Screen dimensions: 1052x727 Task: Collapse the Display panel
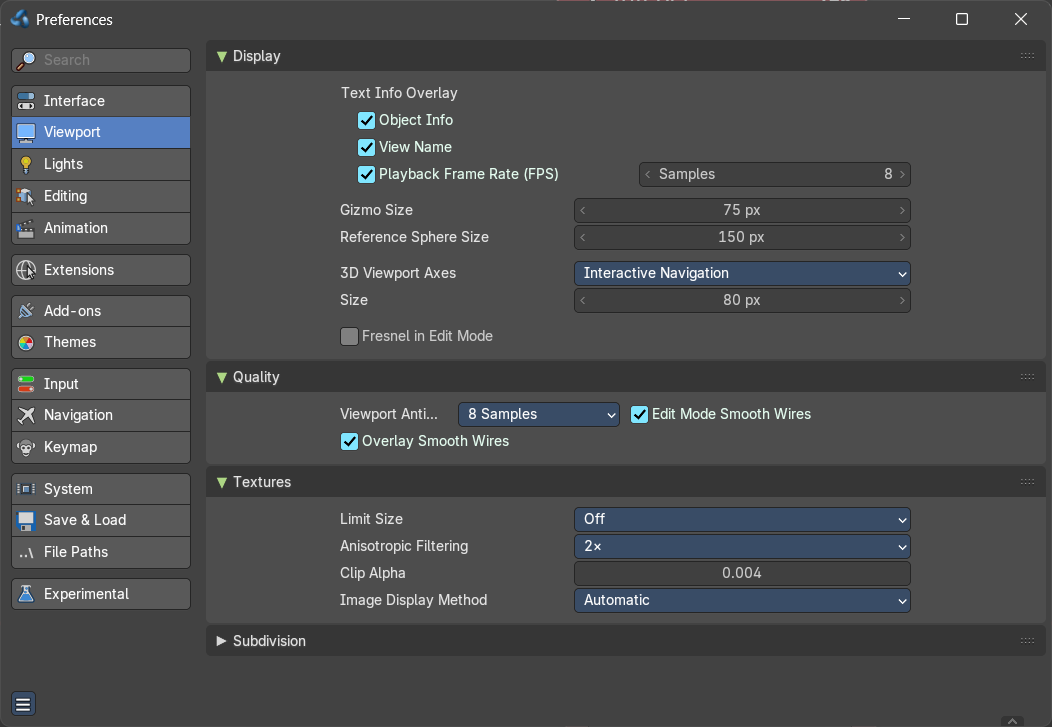[221, 57]
